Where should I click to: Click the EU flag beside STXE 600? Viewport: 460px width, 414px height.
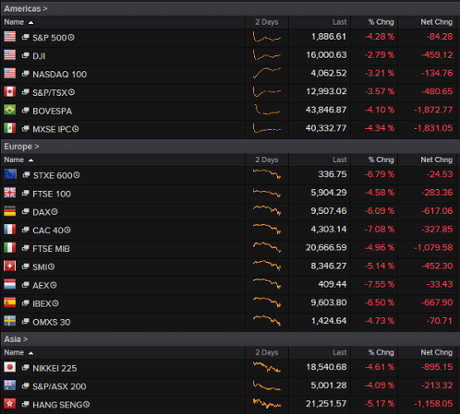pyautogui.click(x=10, y=174)
